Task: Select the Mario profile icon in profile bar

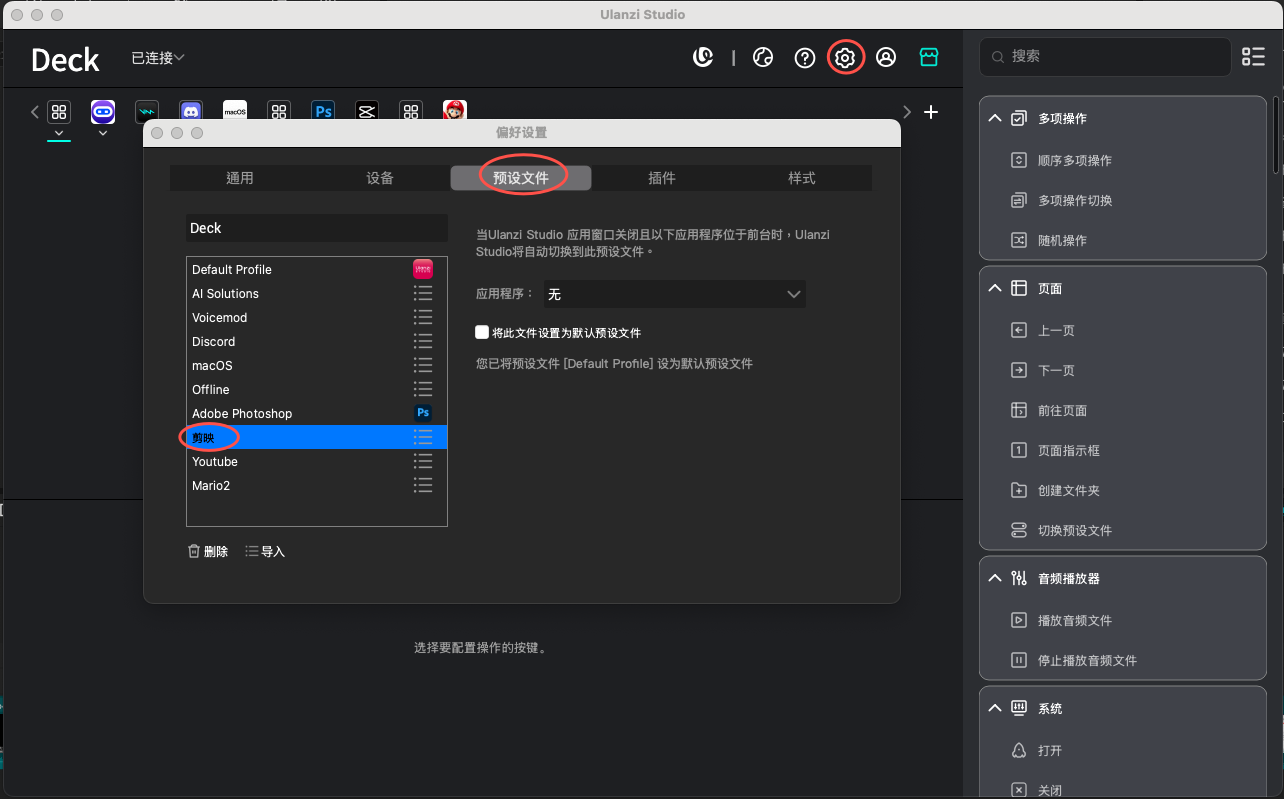Action: point(455,110)
